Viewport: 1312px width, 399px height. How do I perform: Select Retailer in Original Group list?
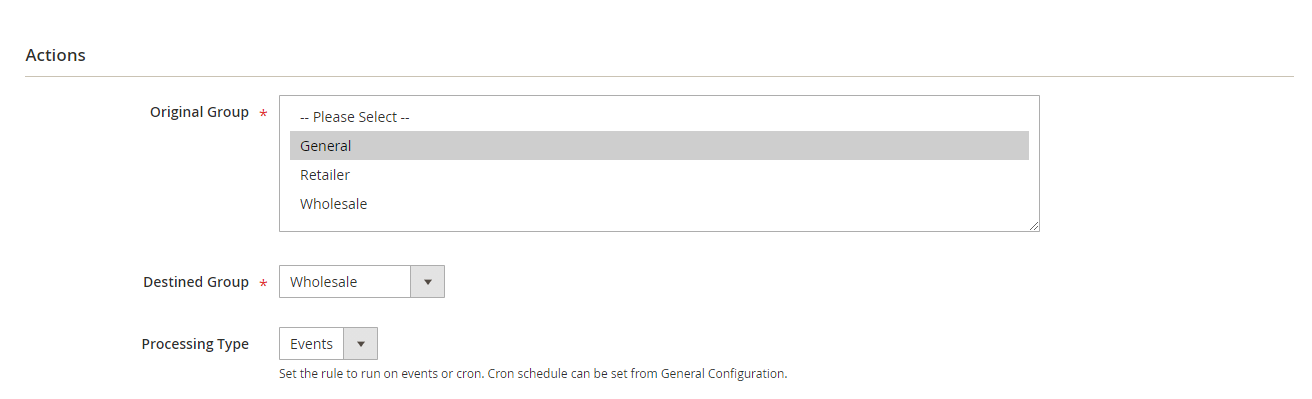659,175
